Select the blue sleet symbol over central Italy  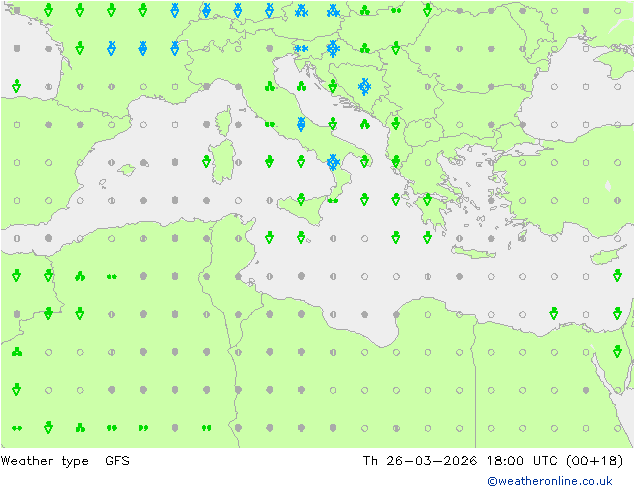pyautogui.click(x=301, y=124)
